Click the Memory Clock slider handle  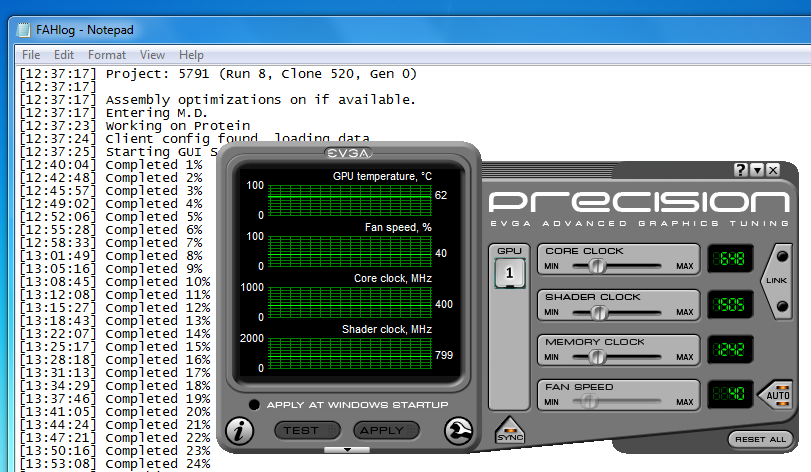tap(597, 357)
